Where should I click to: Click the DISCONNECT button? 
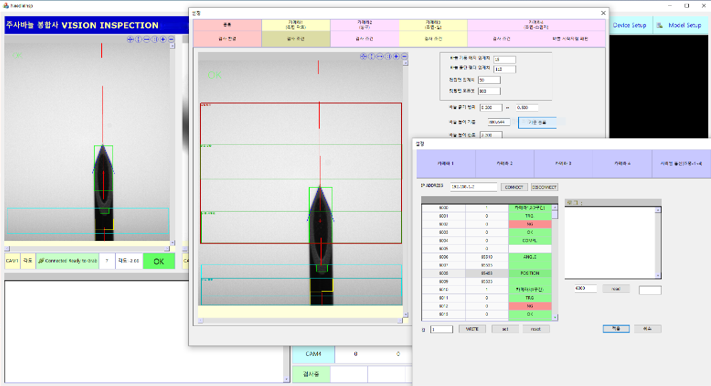click(x=544, y=187)
